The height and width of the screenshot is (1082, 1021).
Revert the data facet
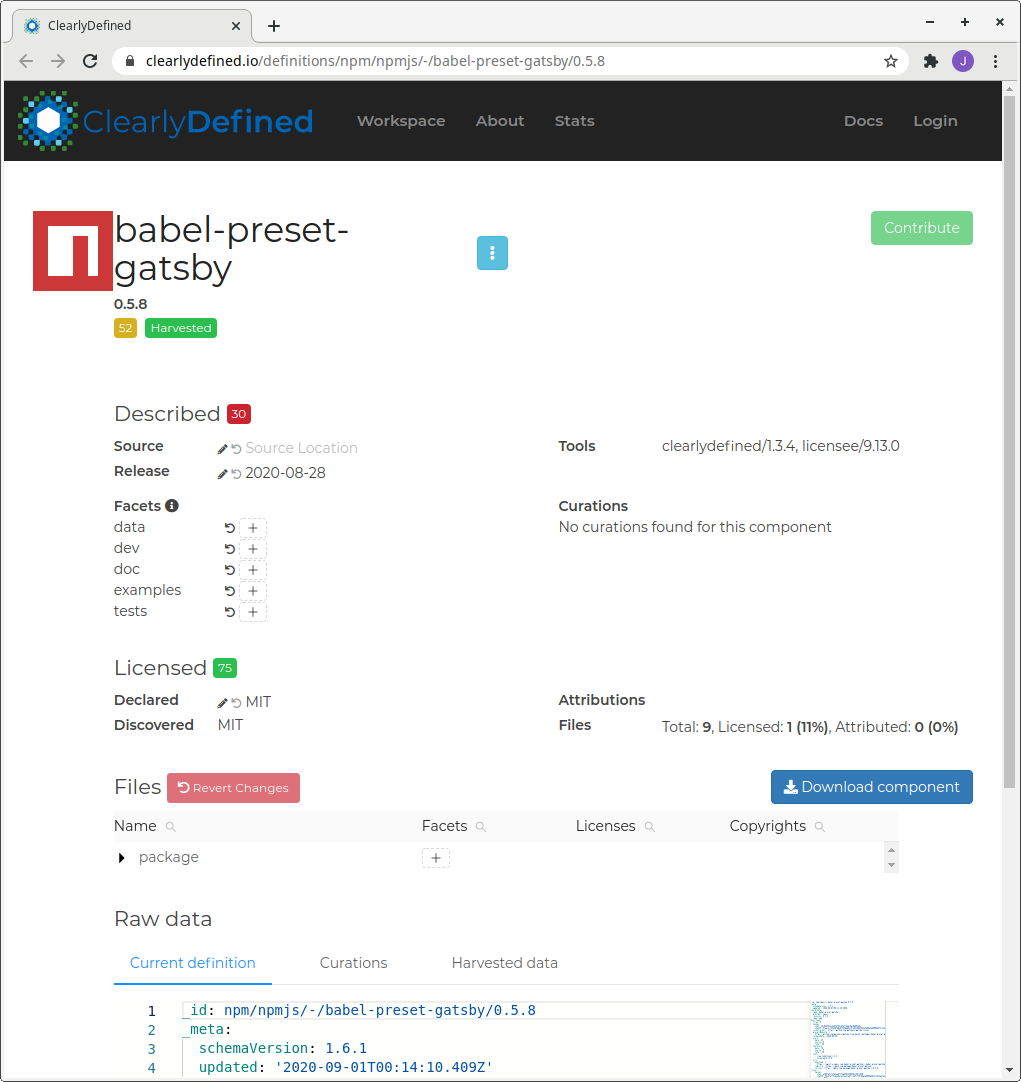click(x=230, y=528)
